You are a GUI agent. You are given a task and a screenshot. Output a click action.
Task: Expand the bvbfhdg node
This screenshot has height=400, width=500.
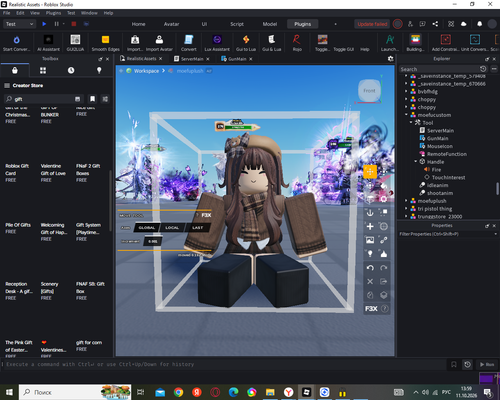pos(406,91)
